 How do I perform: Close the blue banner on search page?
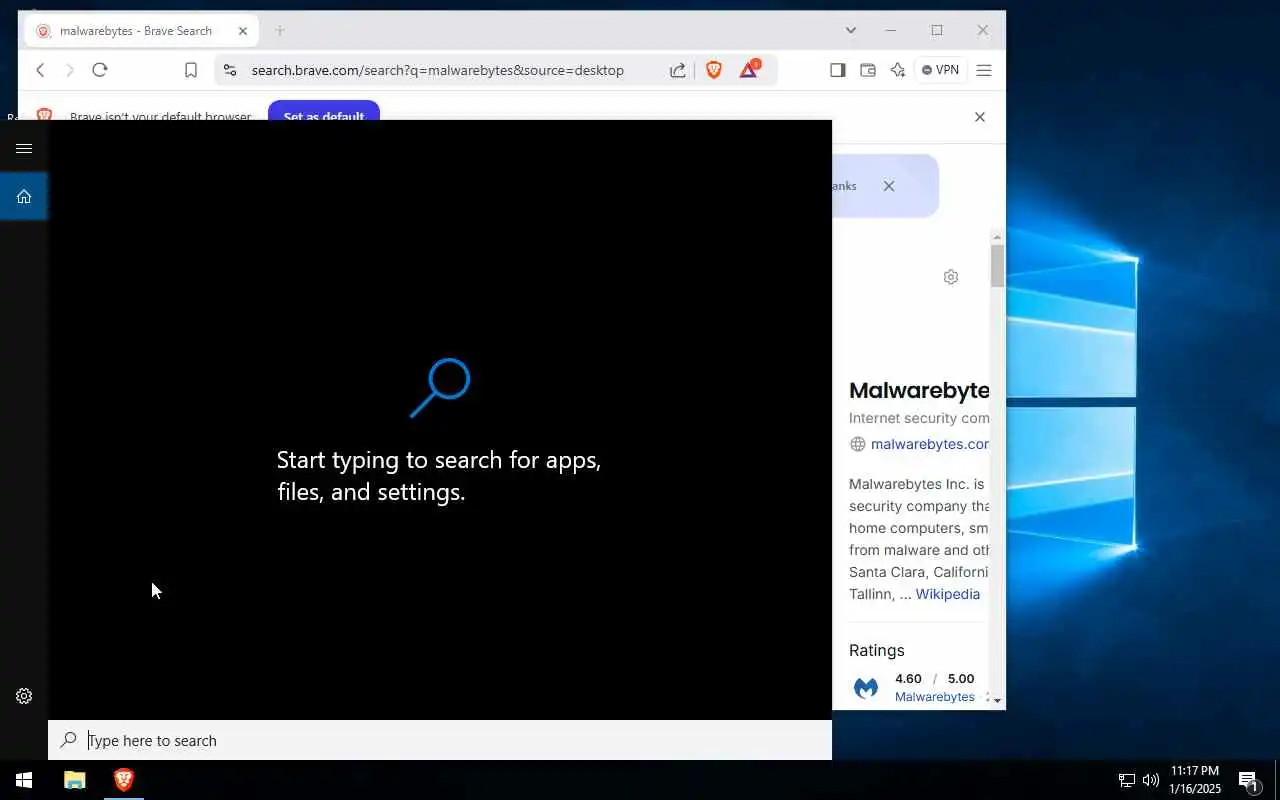[x=889, y=186]
